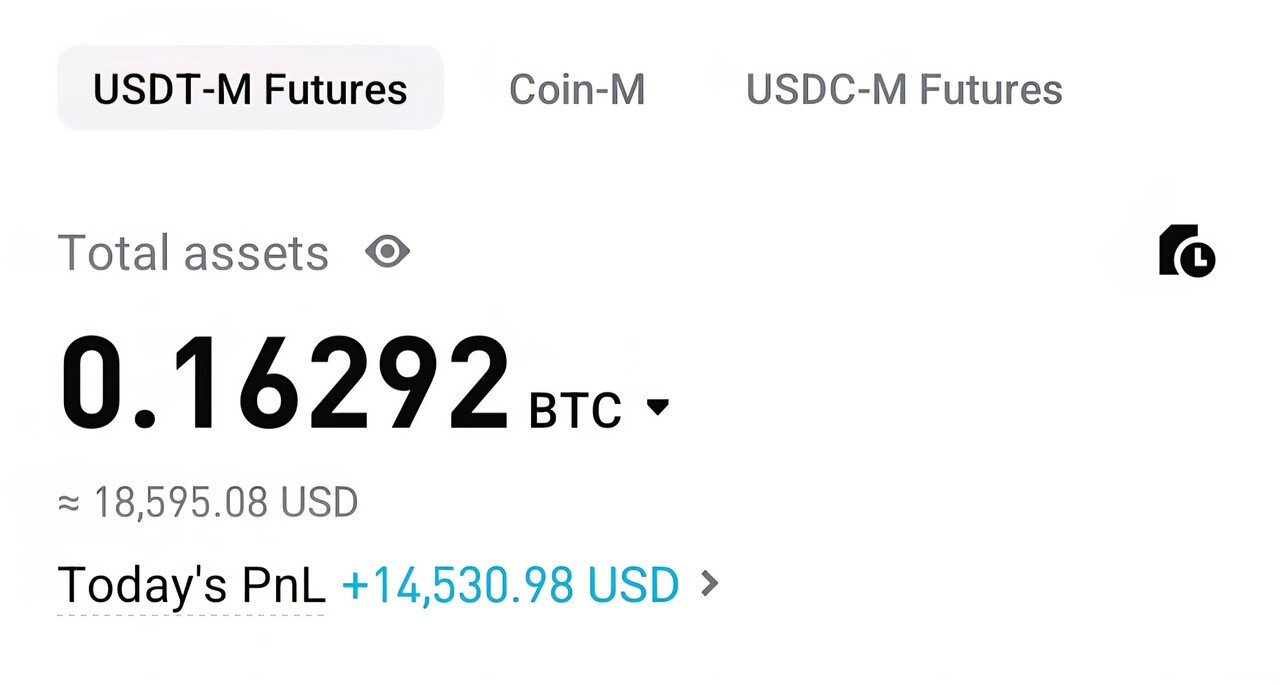This screenshot has height=684, width=1280.
Task: Click the dashed underline beneath Today's PnL
Action: pos(191,614)
